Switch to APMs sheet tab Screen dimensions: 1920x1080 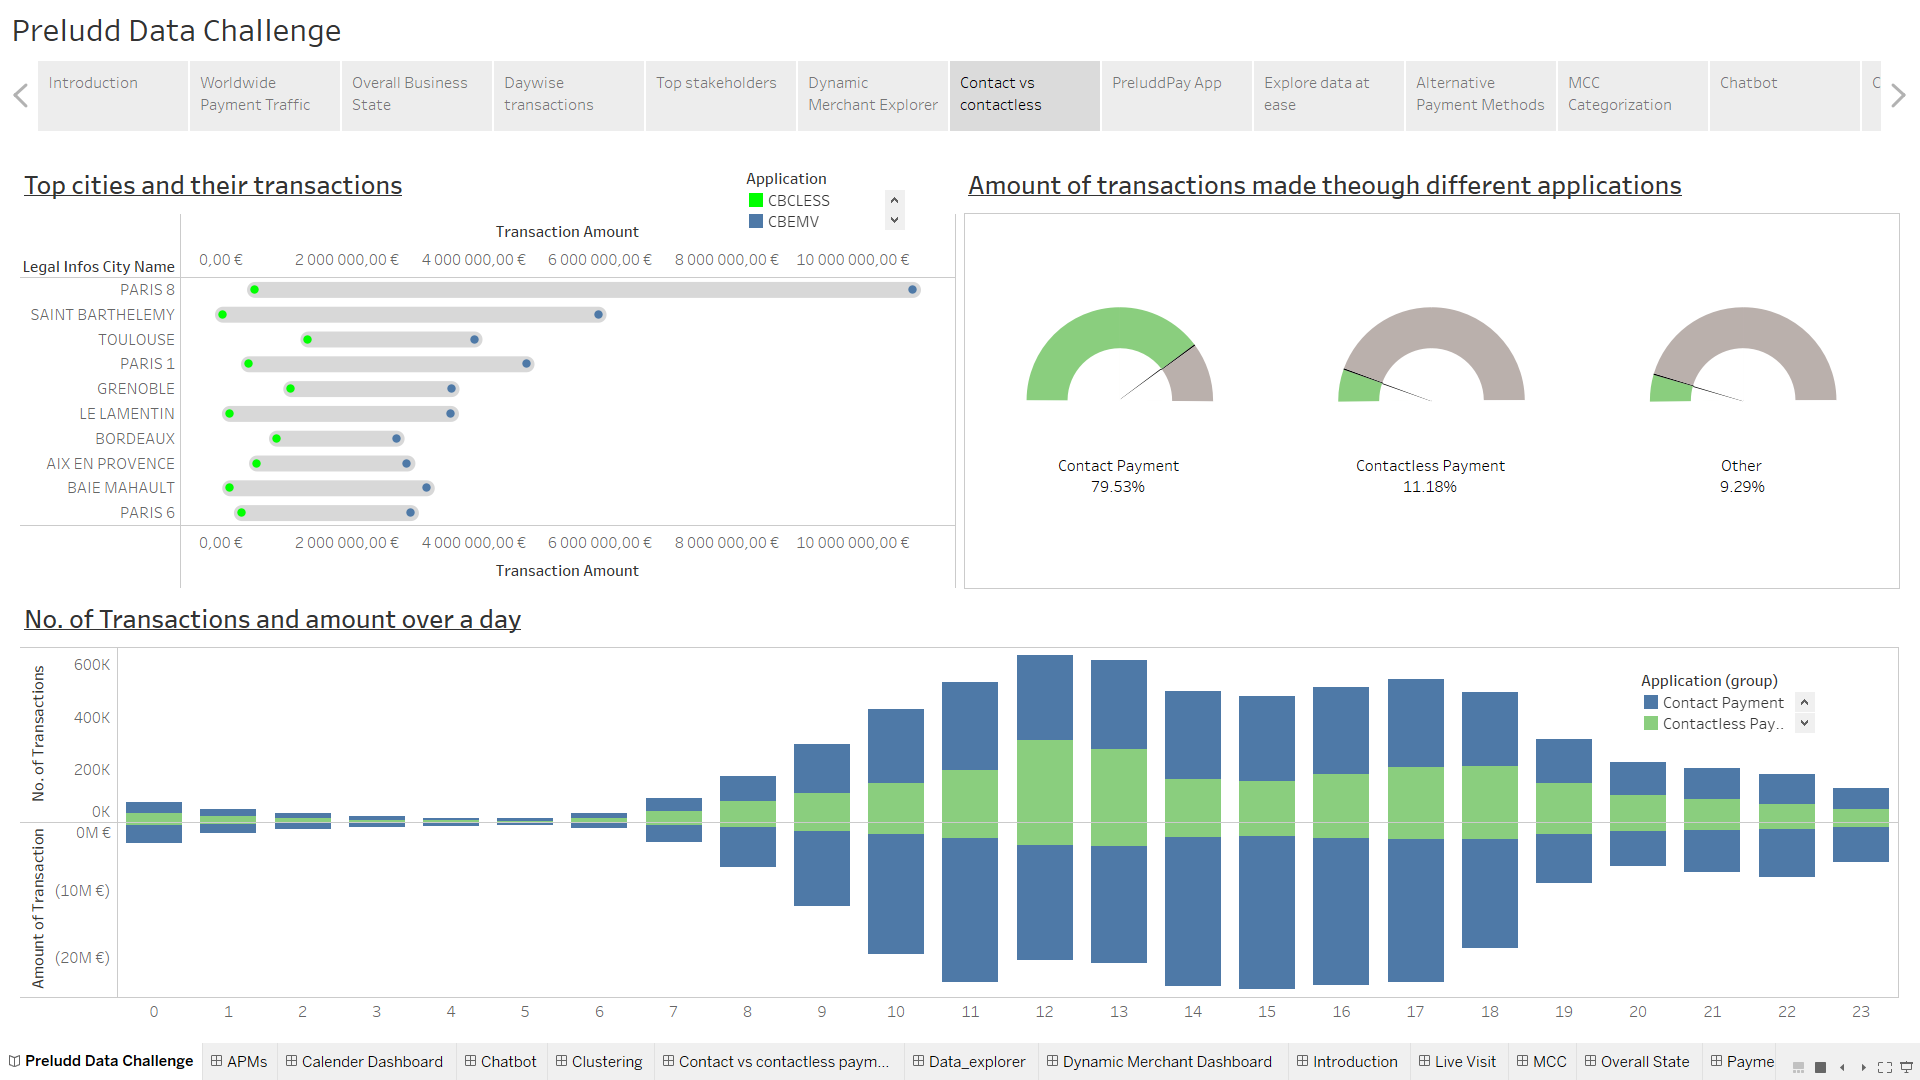click(x=239, y=1061)
